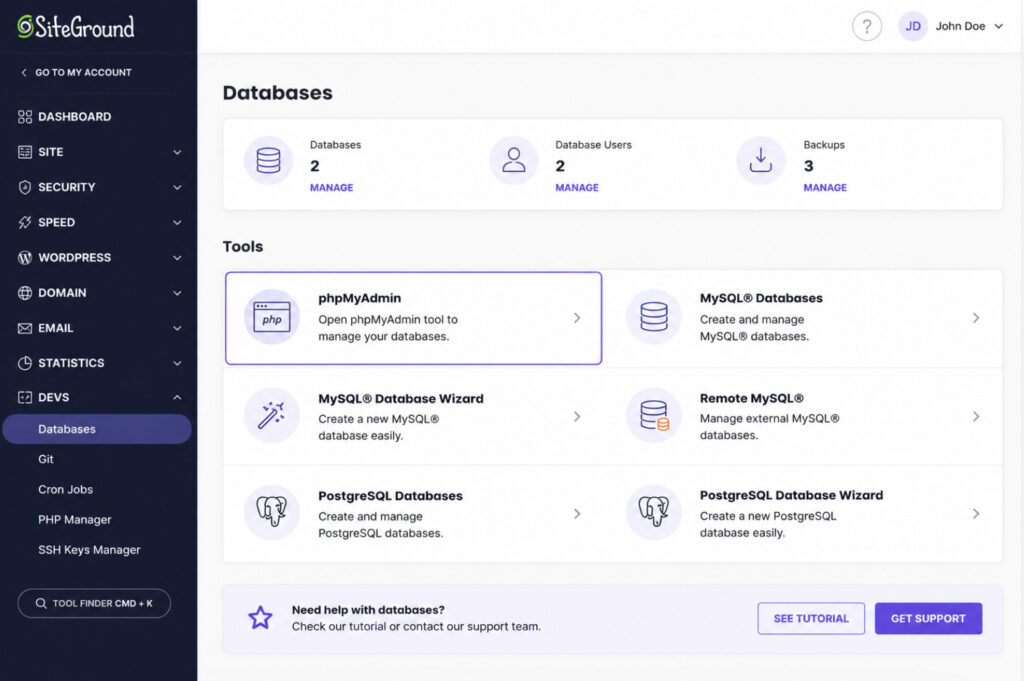Image resolution: width=1024 pixels, height=681 pixels.
Task: Open the Remote MySQL card arrow
Action: click(x=976, y=417)
